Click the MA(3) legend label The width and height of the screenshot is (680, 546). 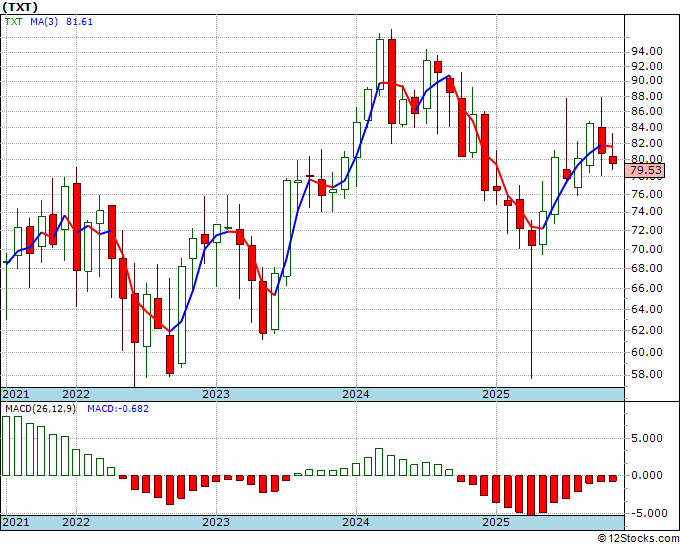coord(44,22)
